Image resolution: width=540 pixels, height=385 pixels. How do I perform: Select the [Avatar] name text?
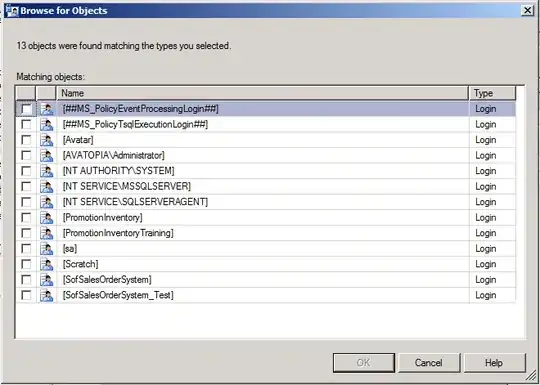78,140
